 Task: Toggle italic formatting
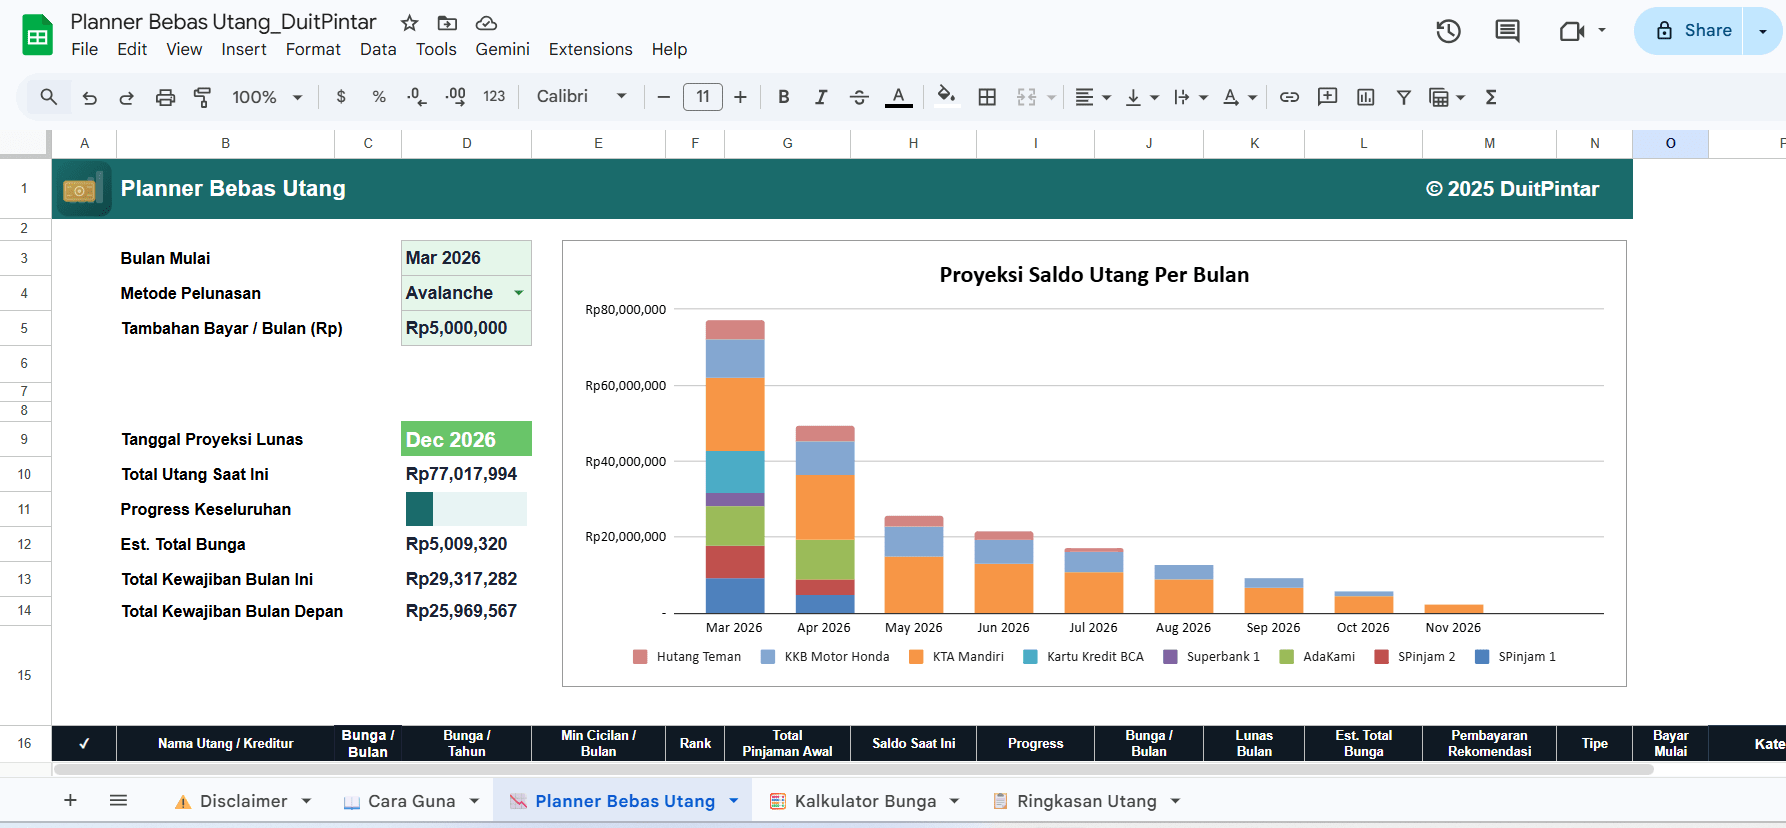click(821, 97)
